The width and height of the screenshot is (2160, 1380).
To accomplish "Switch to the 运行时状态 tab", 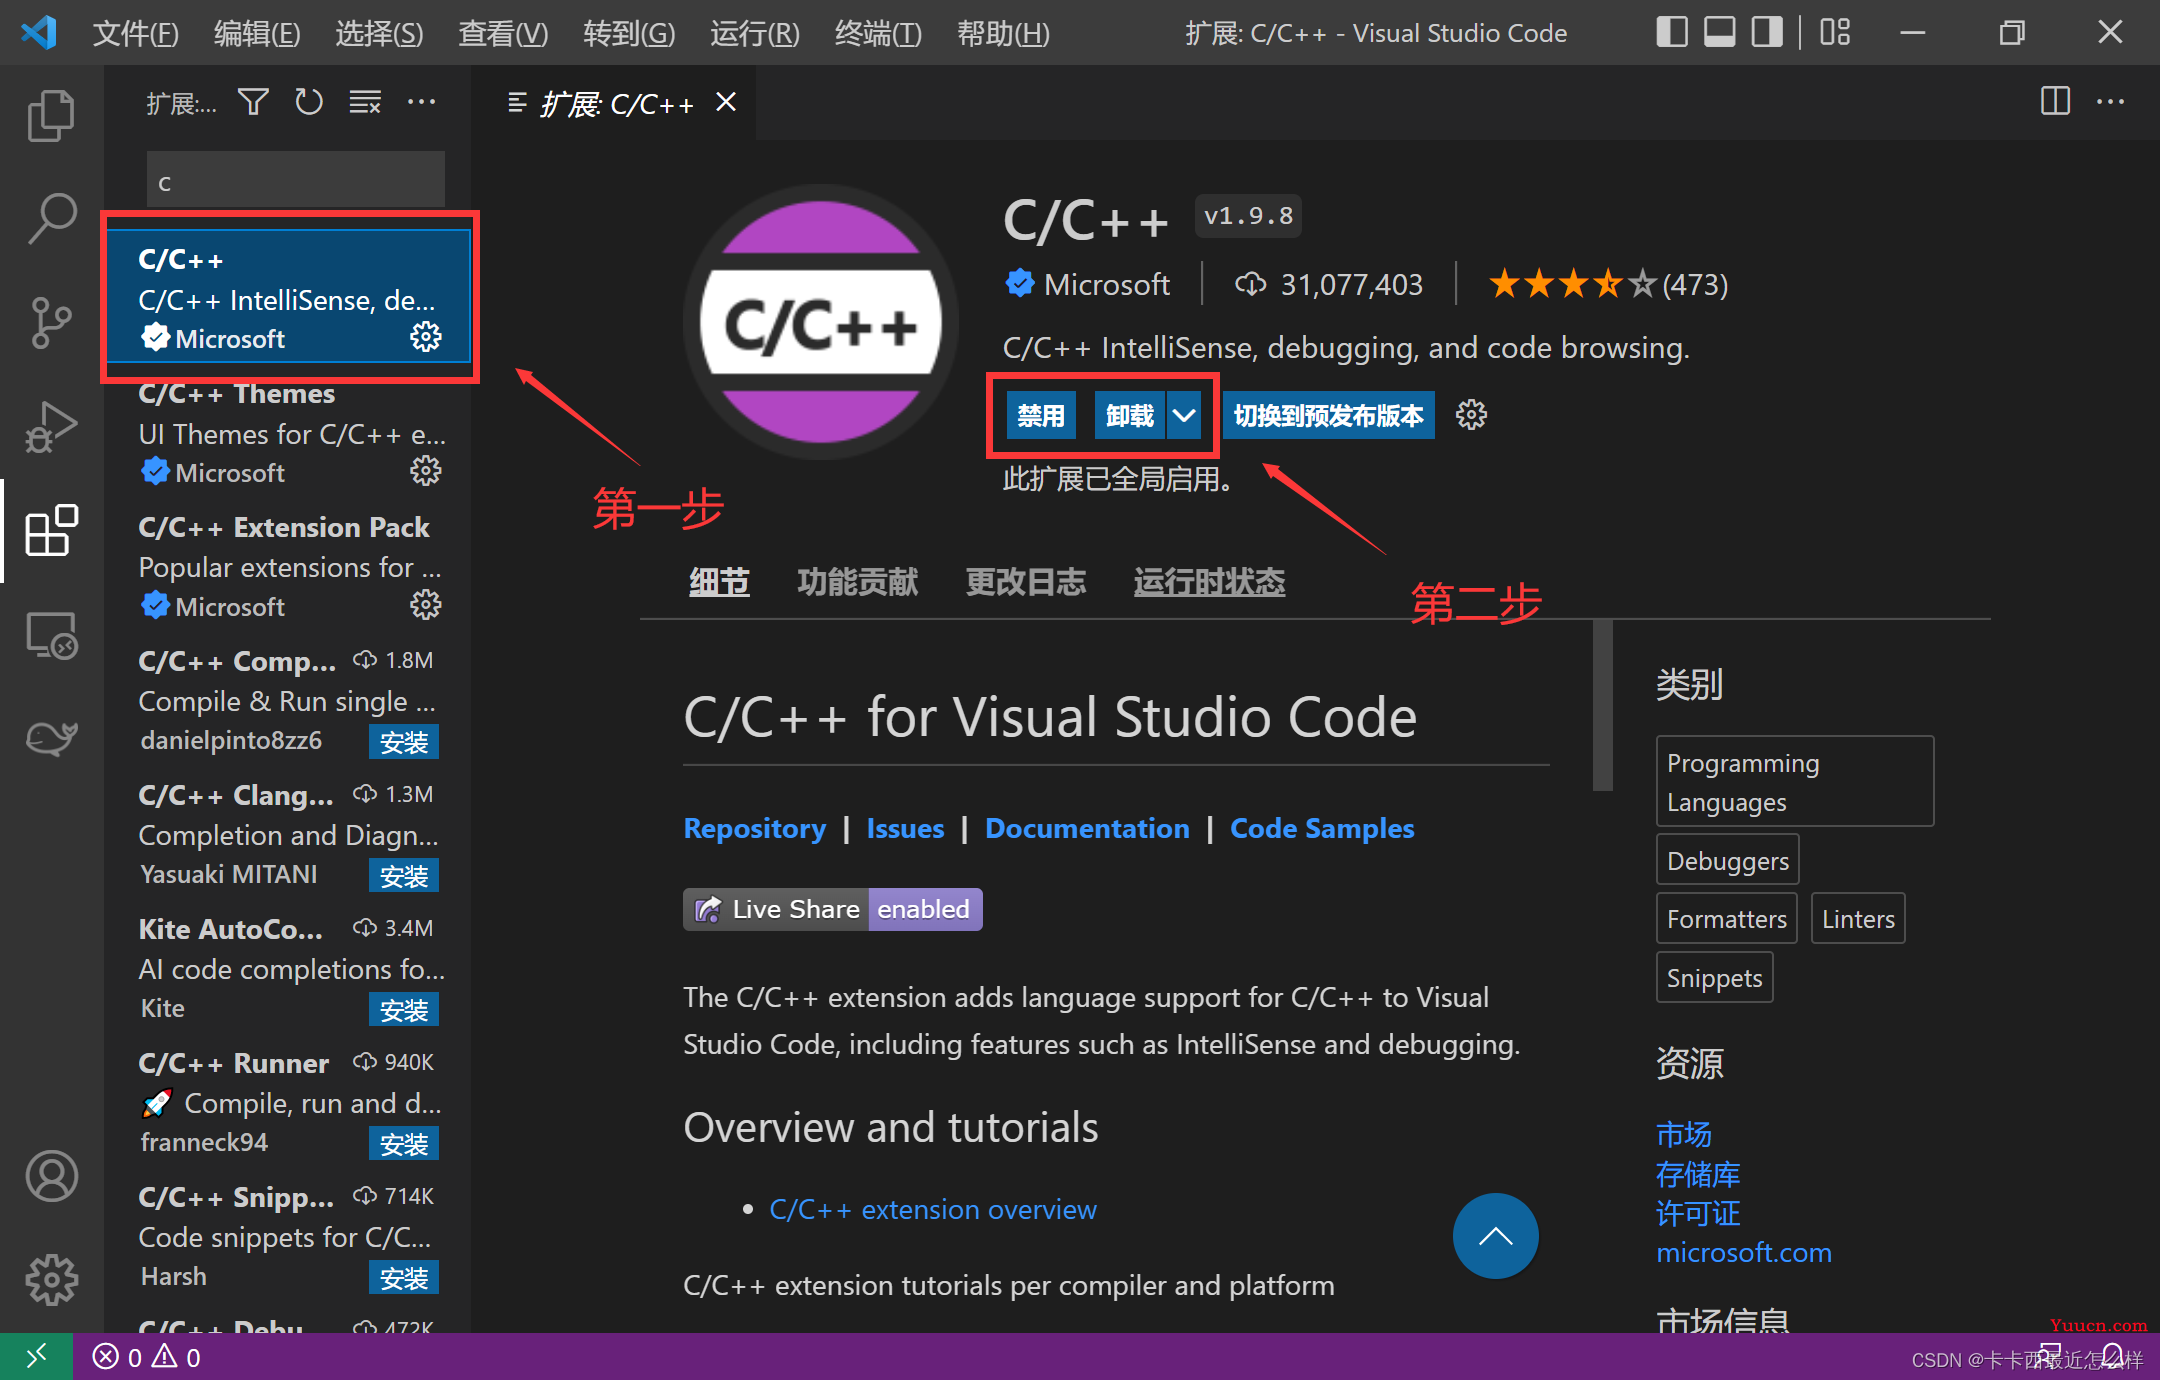I will click(x=1209, y=582).
